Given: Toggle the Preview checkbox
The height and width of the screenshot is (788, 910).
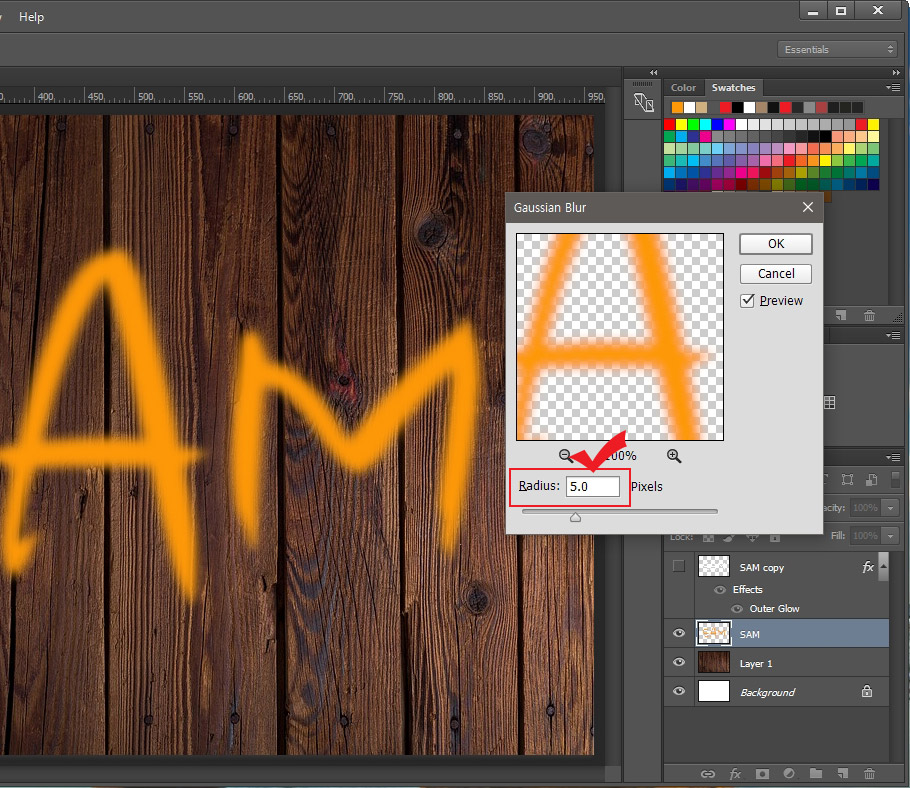Looking at the screenshot, I should coord(747,301).
